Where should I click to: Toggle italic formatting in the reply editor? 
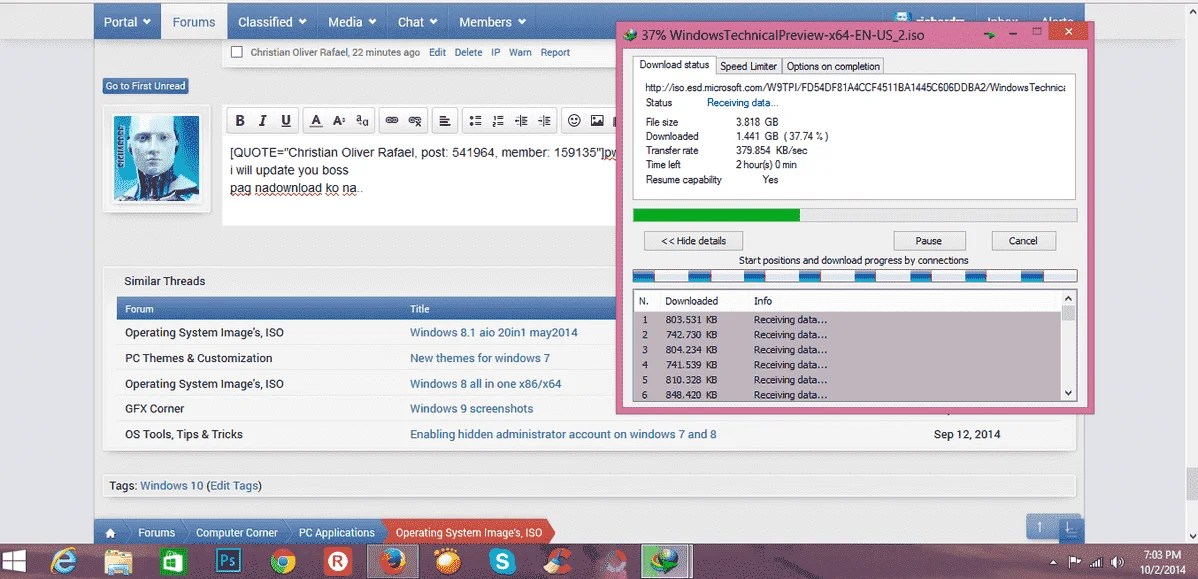[x=263, y=121]
